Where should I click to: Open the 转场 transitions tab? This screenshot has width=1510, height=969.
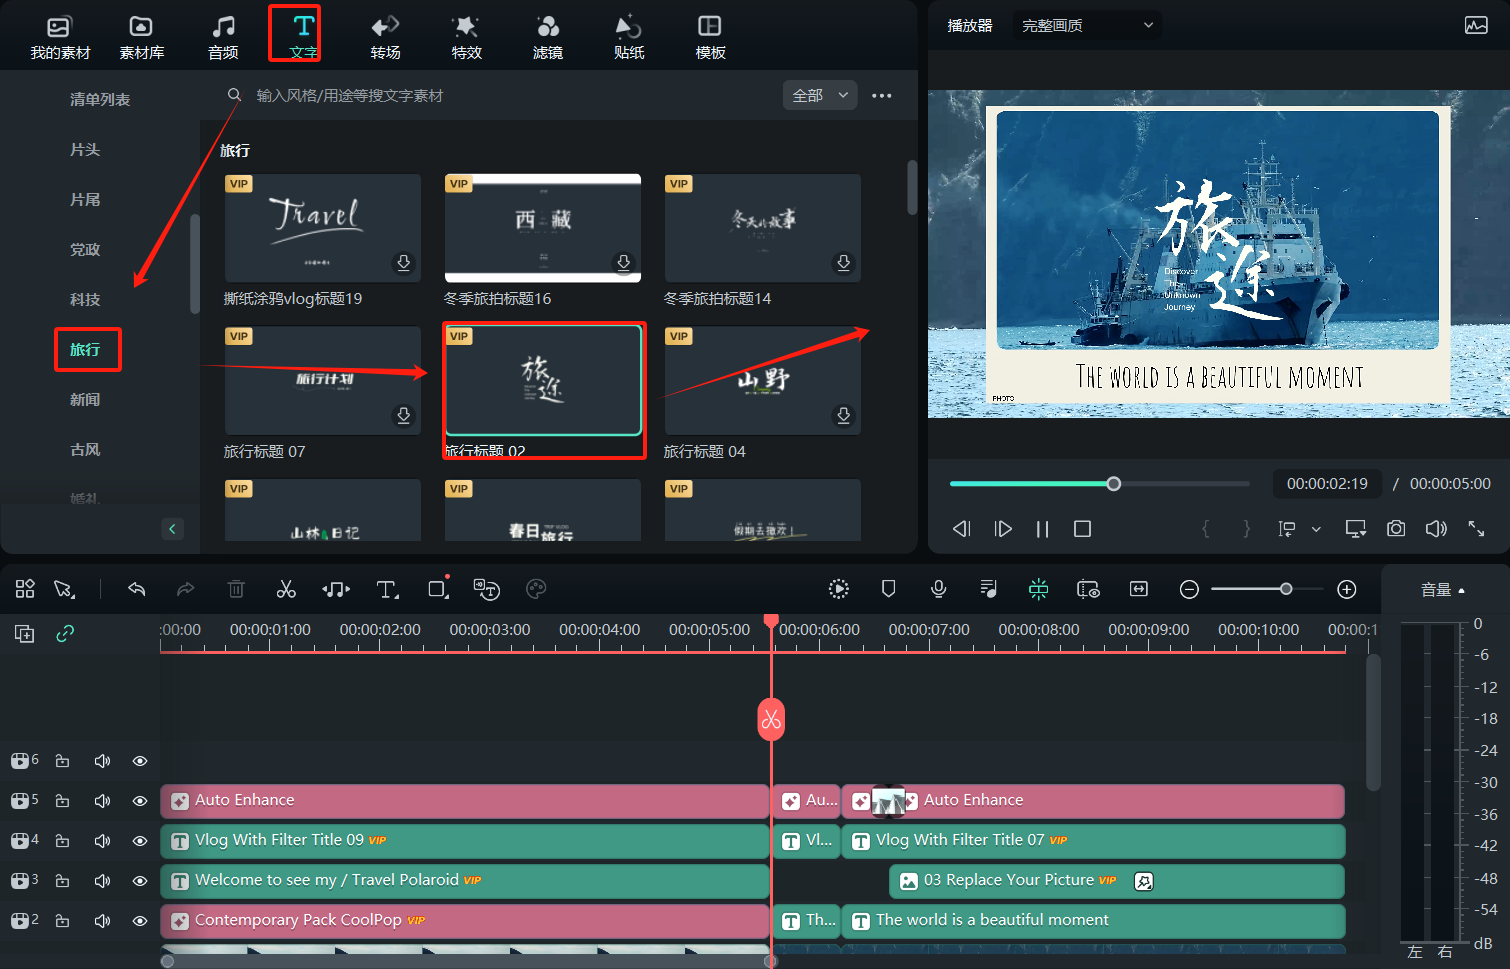[385, 38]
